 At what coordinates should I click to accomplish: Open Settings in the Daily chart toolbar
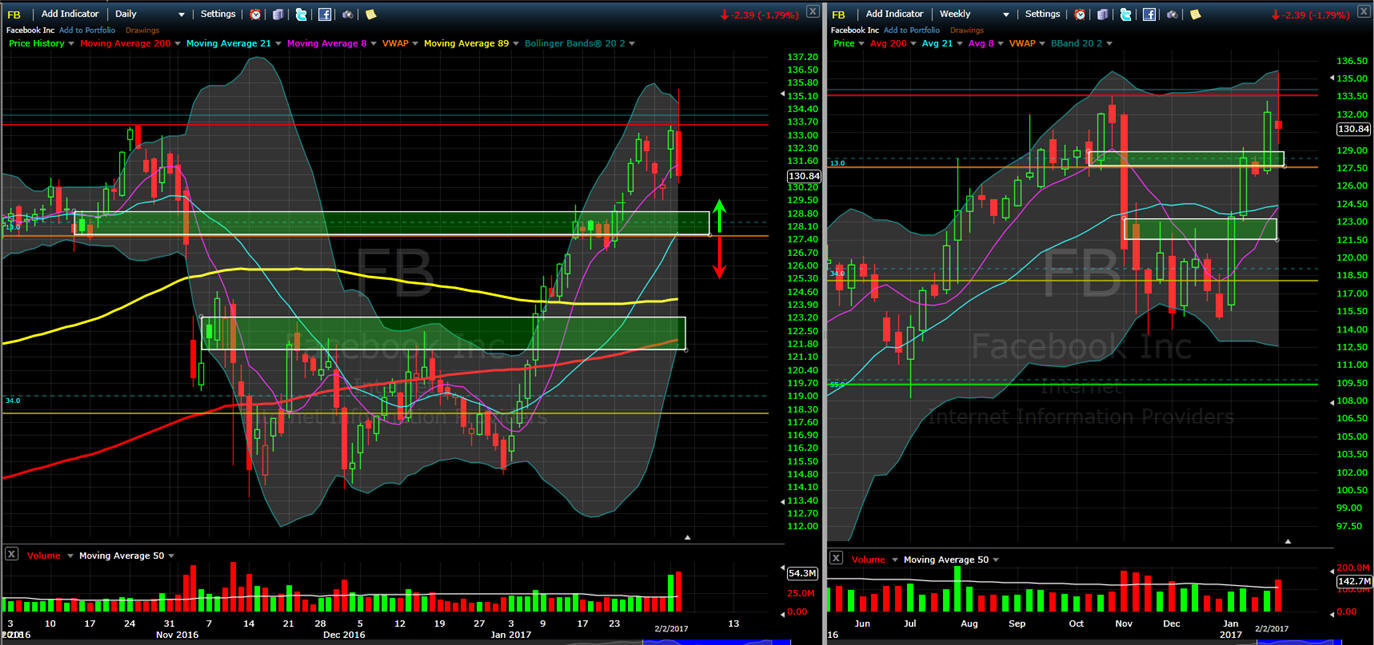[218, 14]
